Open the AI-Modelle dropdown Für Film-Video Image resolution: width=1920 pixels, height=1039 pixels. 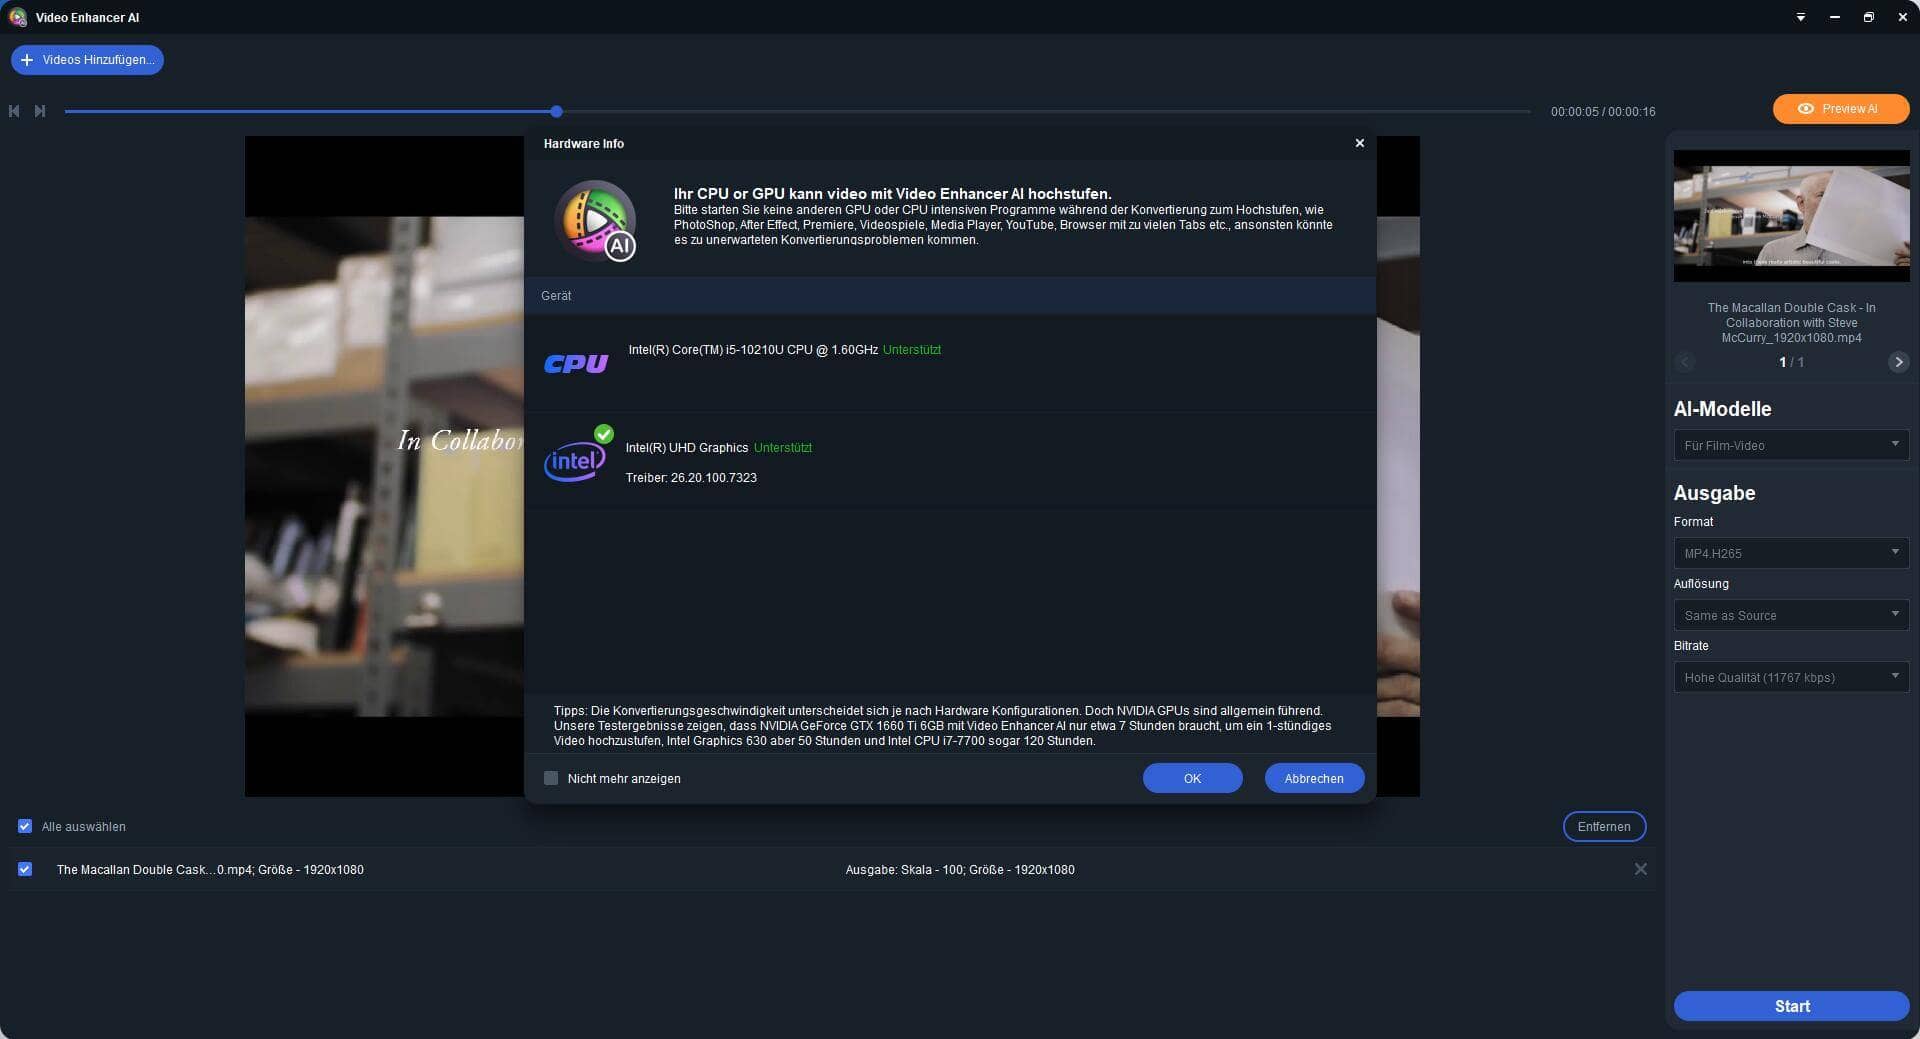pos(1791,445)
